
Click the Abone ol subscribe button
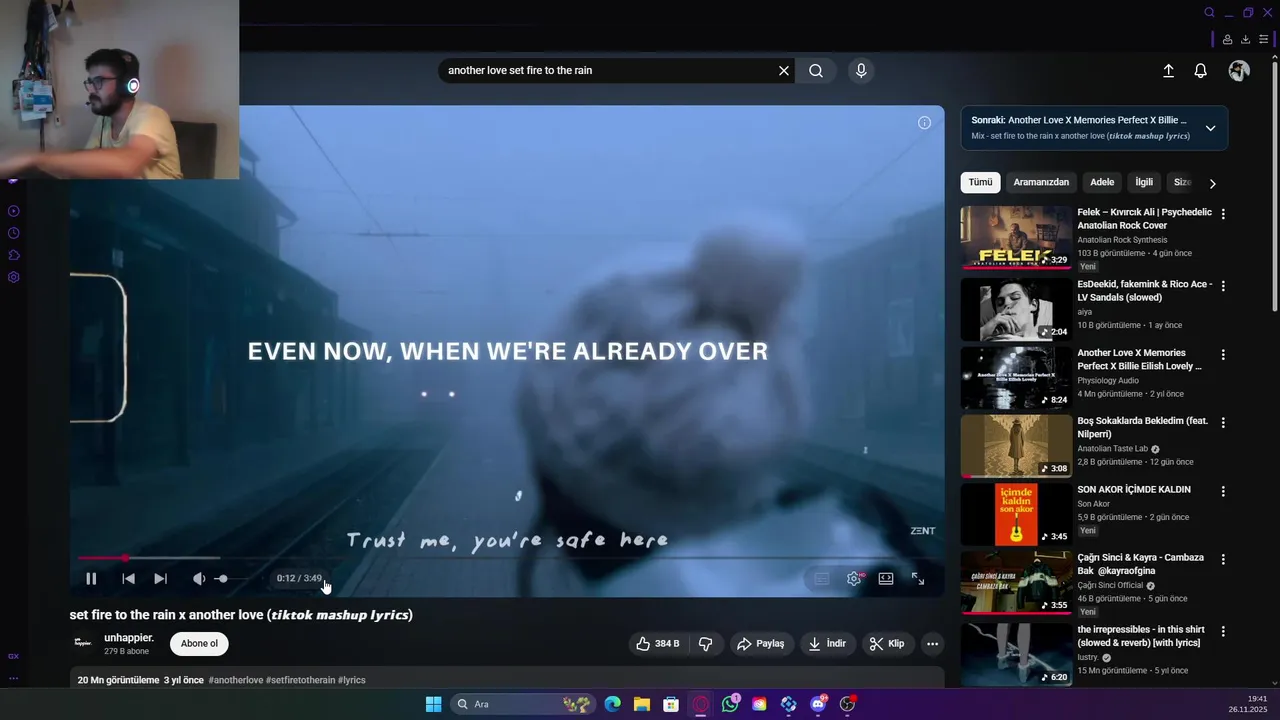pyautogui.click(x=199, y=644)
